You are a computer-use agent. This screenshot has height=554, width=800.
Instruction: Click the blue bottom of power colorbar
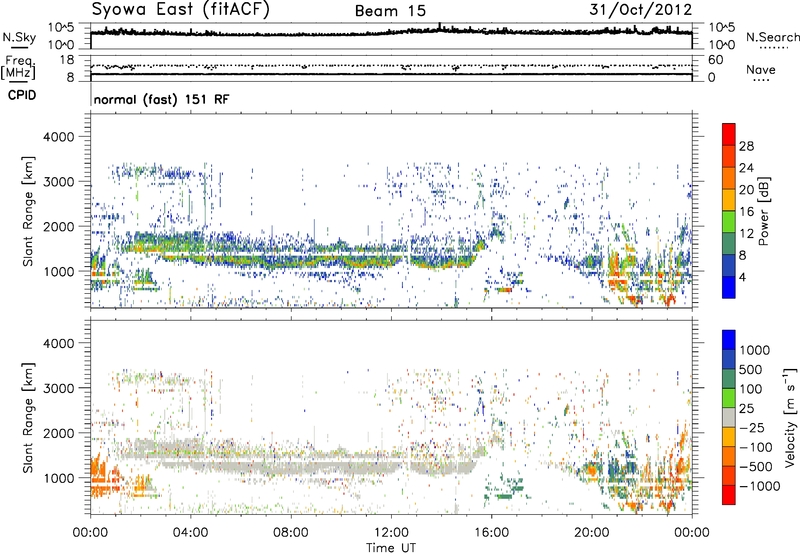(729, 288)
